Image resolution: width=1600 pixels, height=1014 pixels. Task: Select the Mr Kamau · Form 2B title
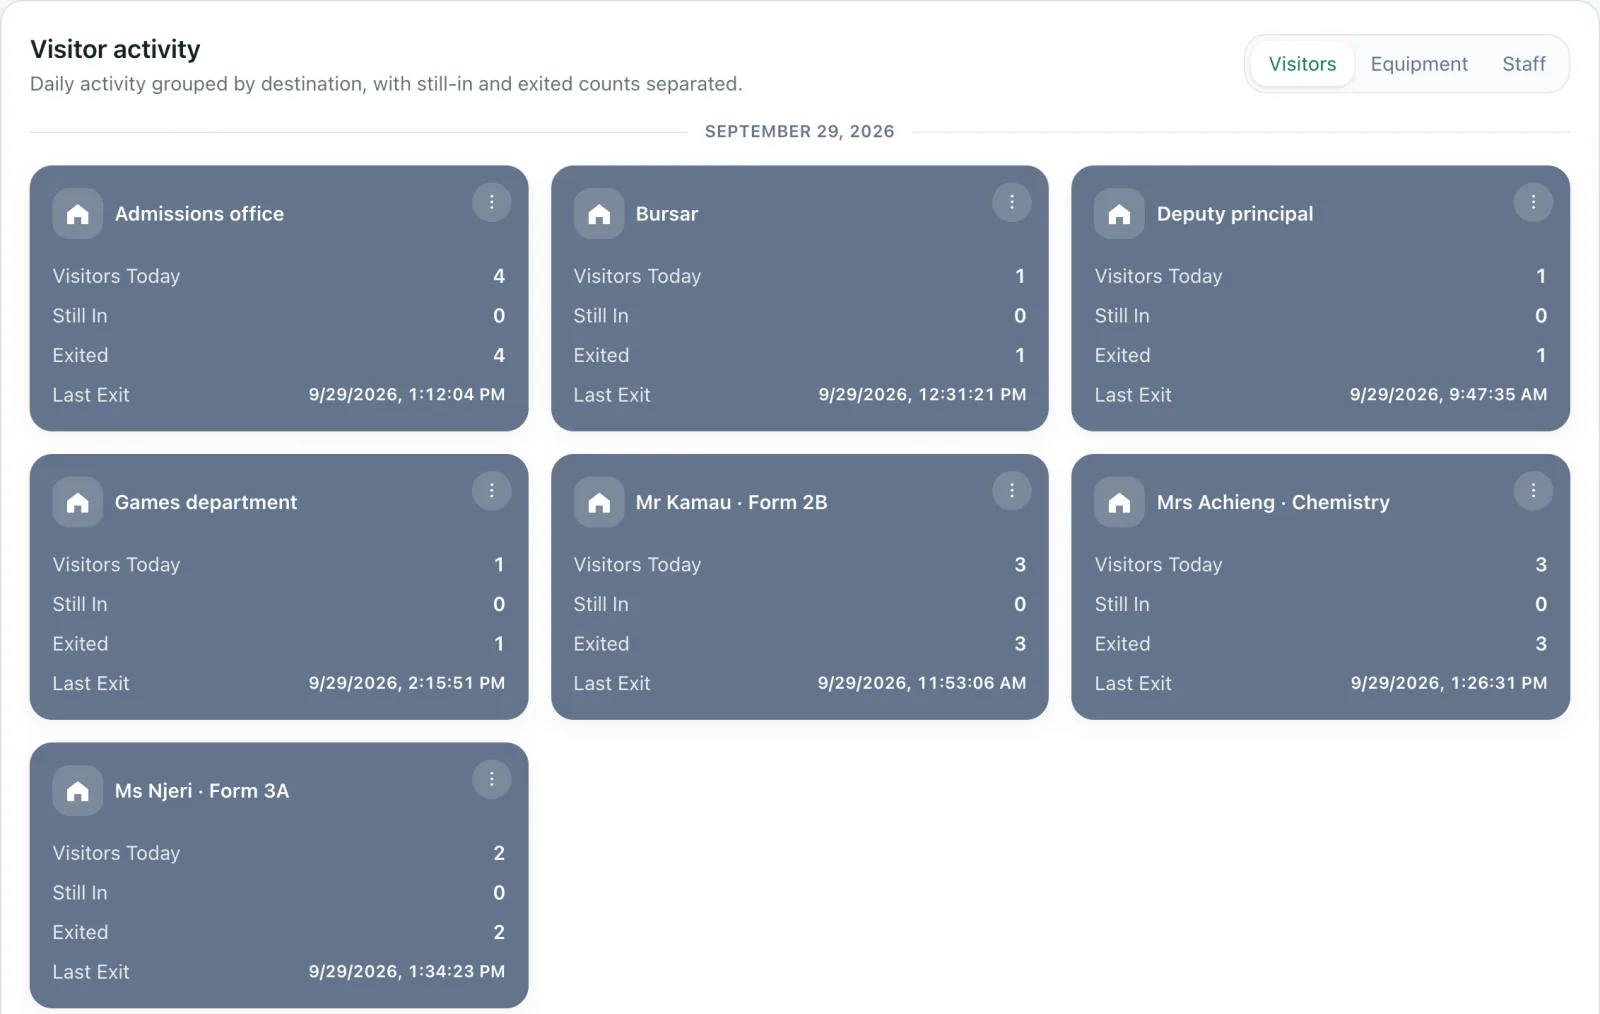point(732,503)
